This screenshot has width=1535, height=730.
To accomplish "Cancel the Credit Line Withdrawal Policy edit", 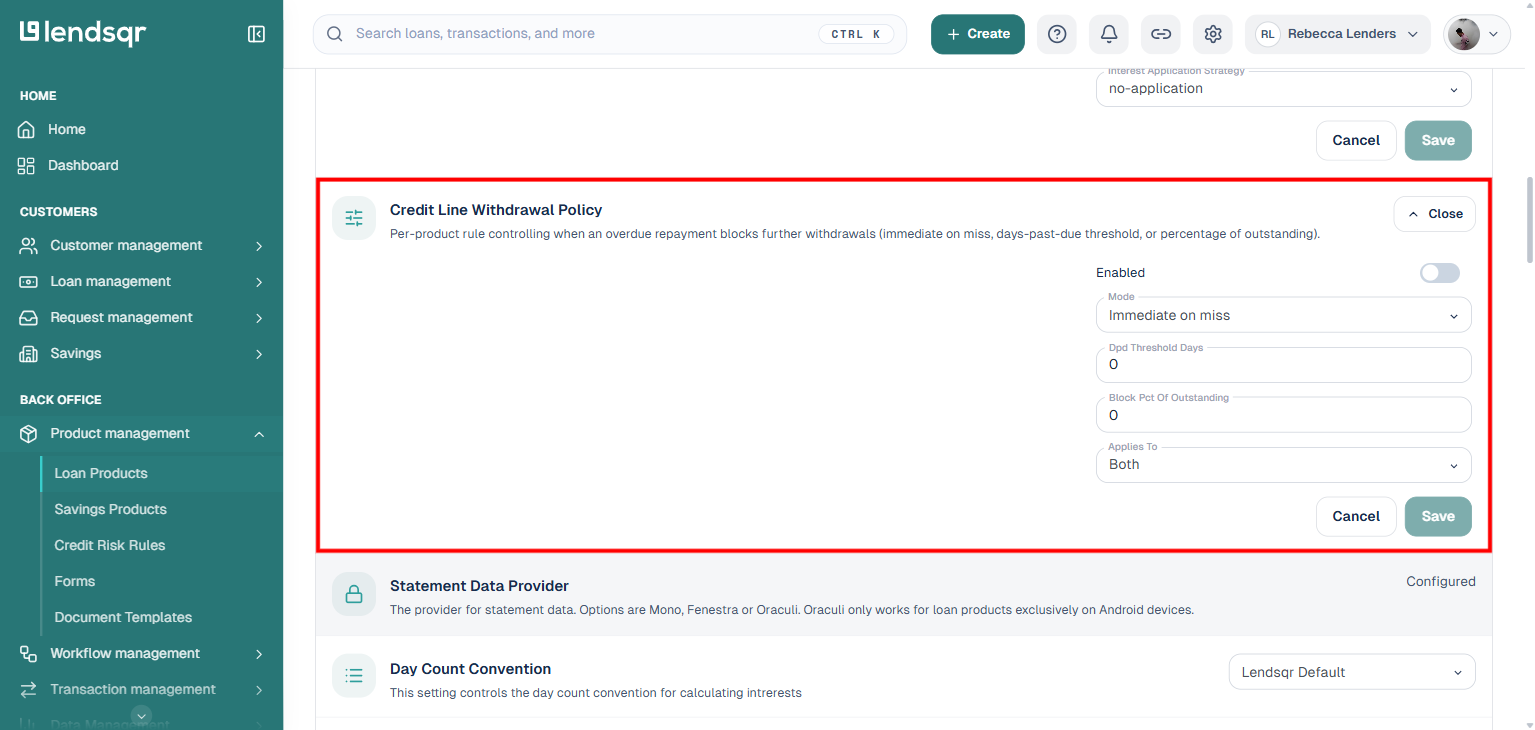I will [1356, 516].
